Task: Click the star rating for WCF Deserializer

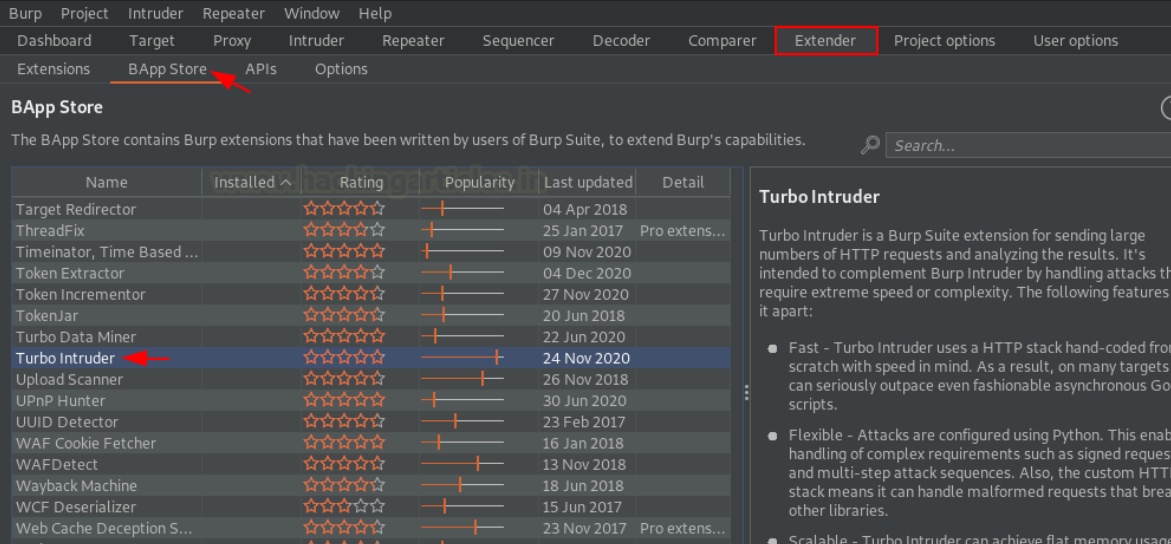Action: tap(344, 507)
